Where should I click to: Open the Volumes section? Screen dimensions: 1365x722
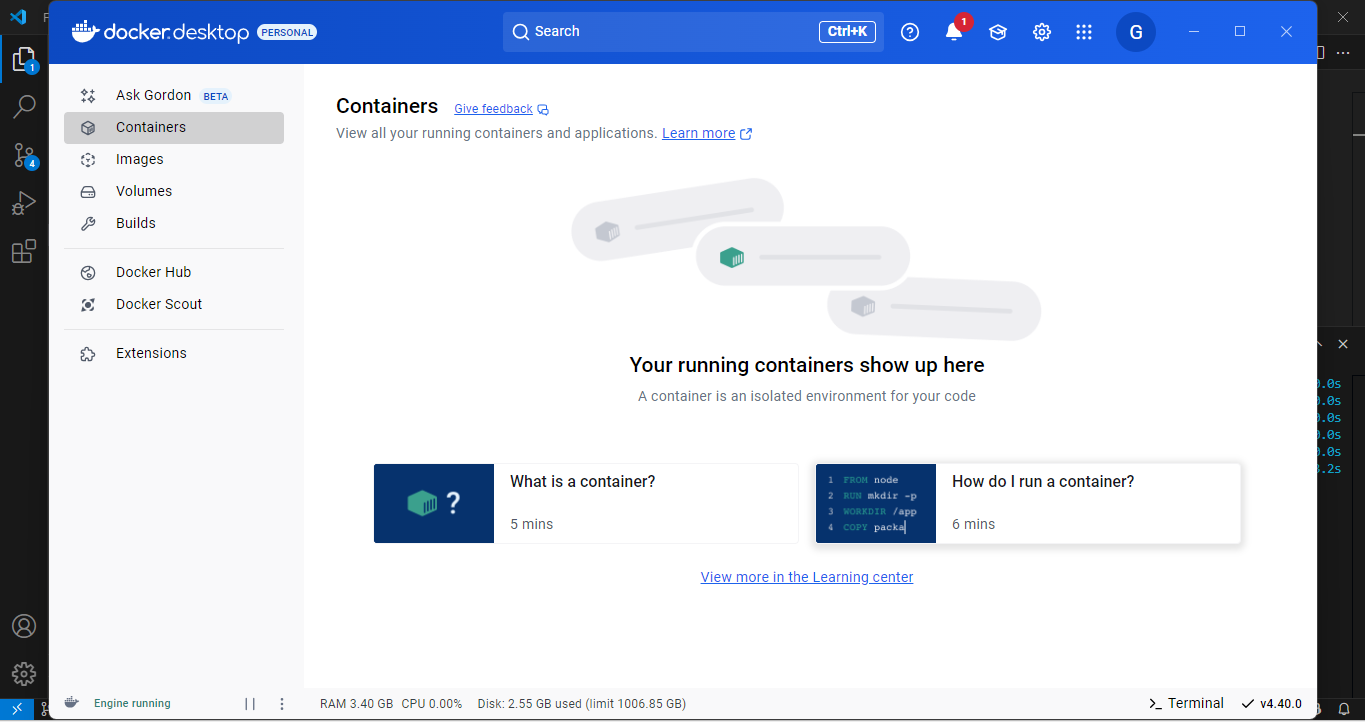(x=174, y=191)
